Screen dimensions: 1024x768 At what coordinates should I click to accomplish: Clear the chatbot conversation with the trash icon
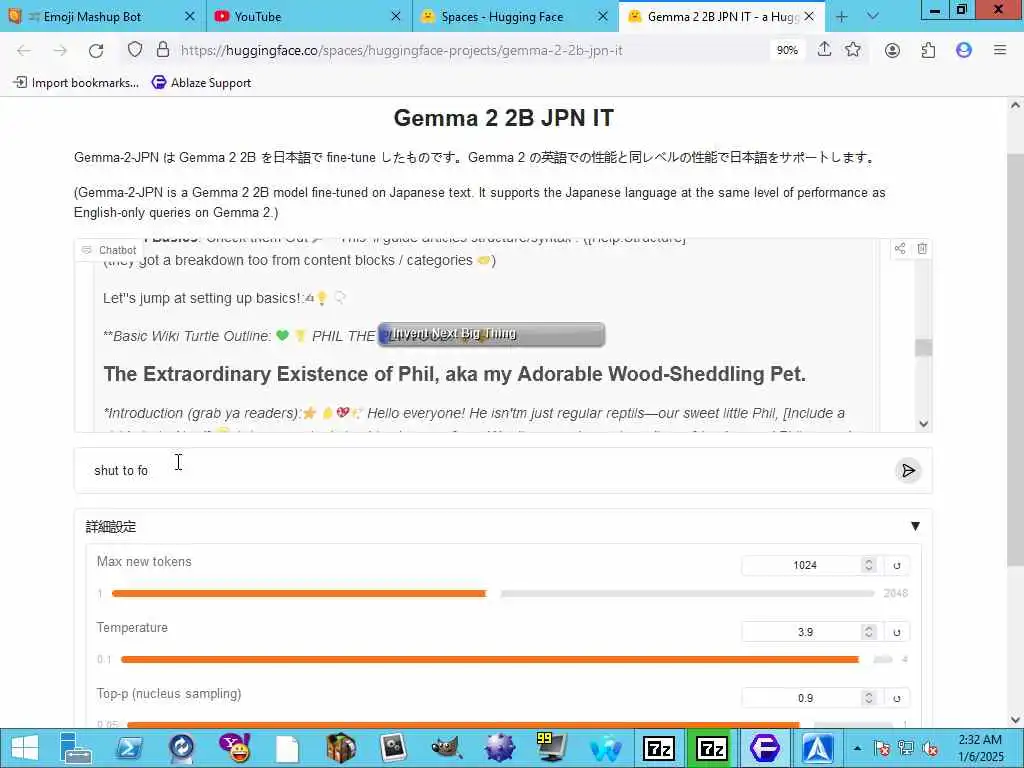click(x=922, y=248)
